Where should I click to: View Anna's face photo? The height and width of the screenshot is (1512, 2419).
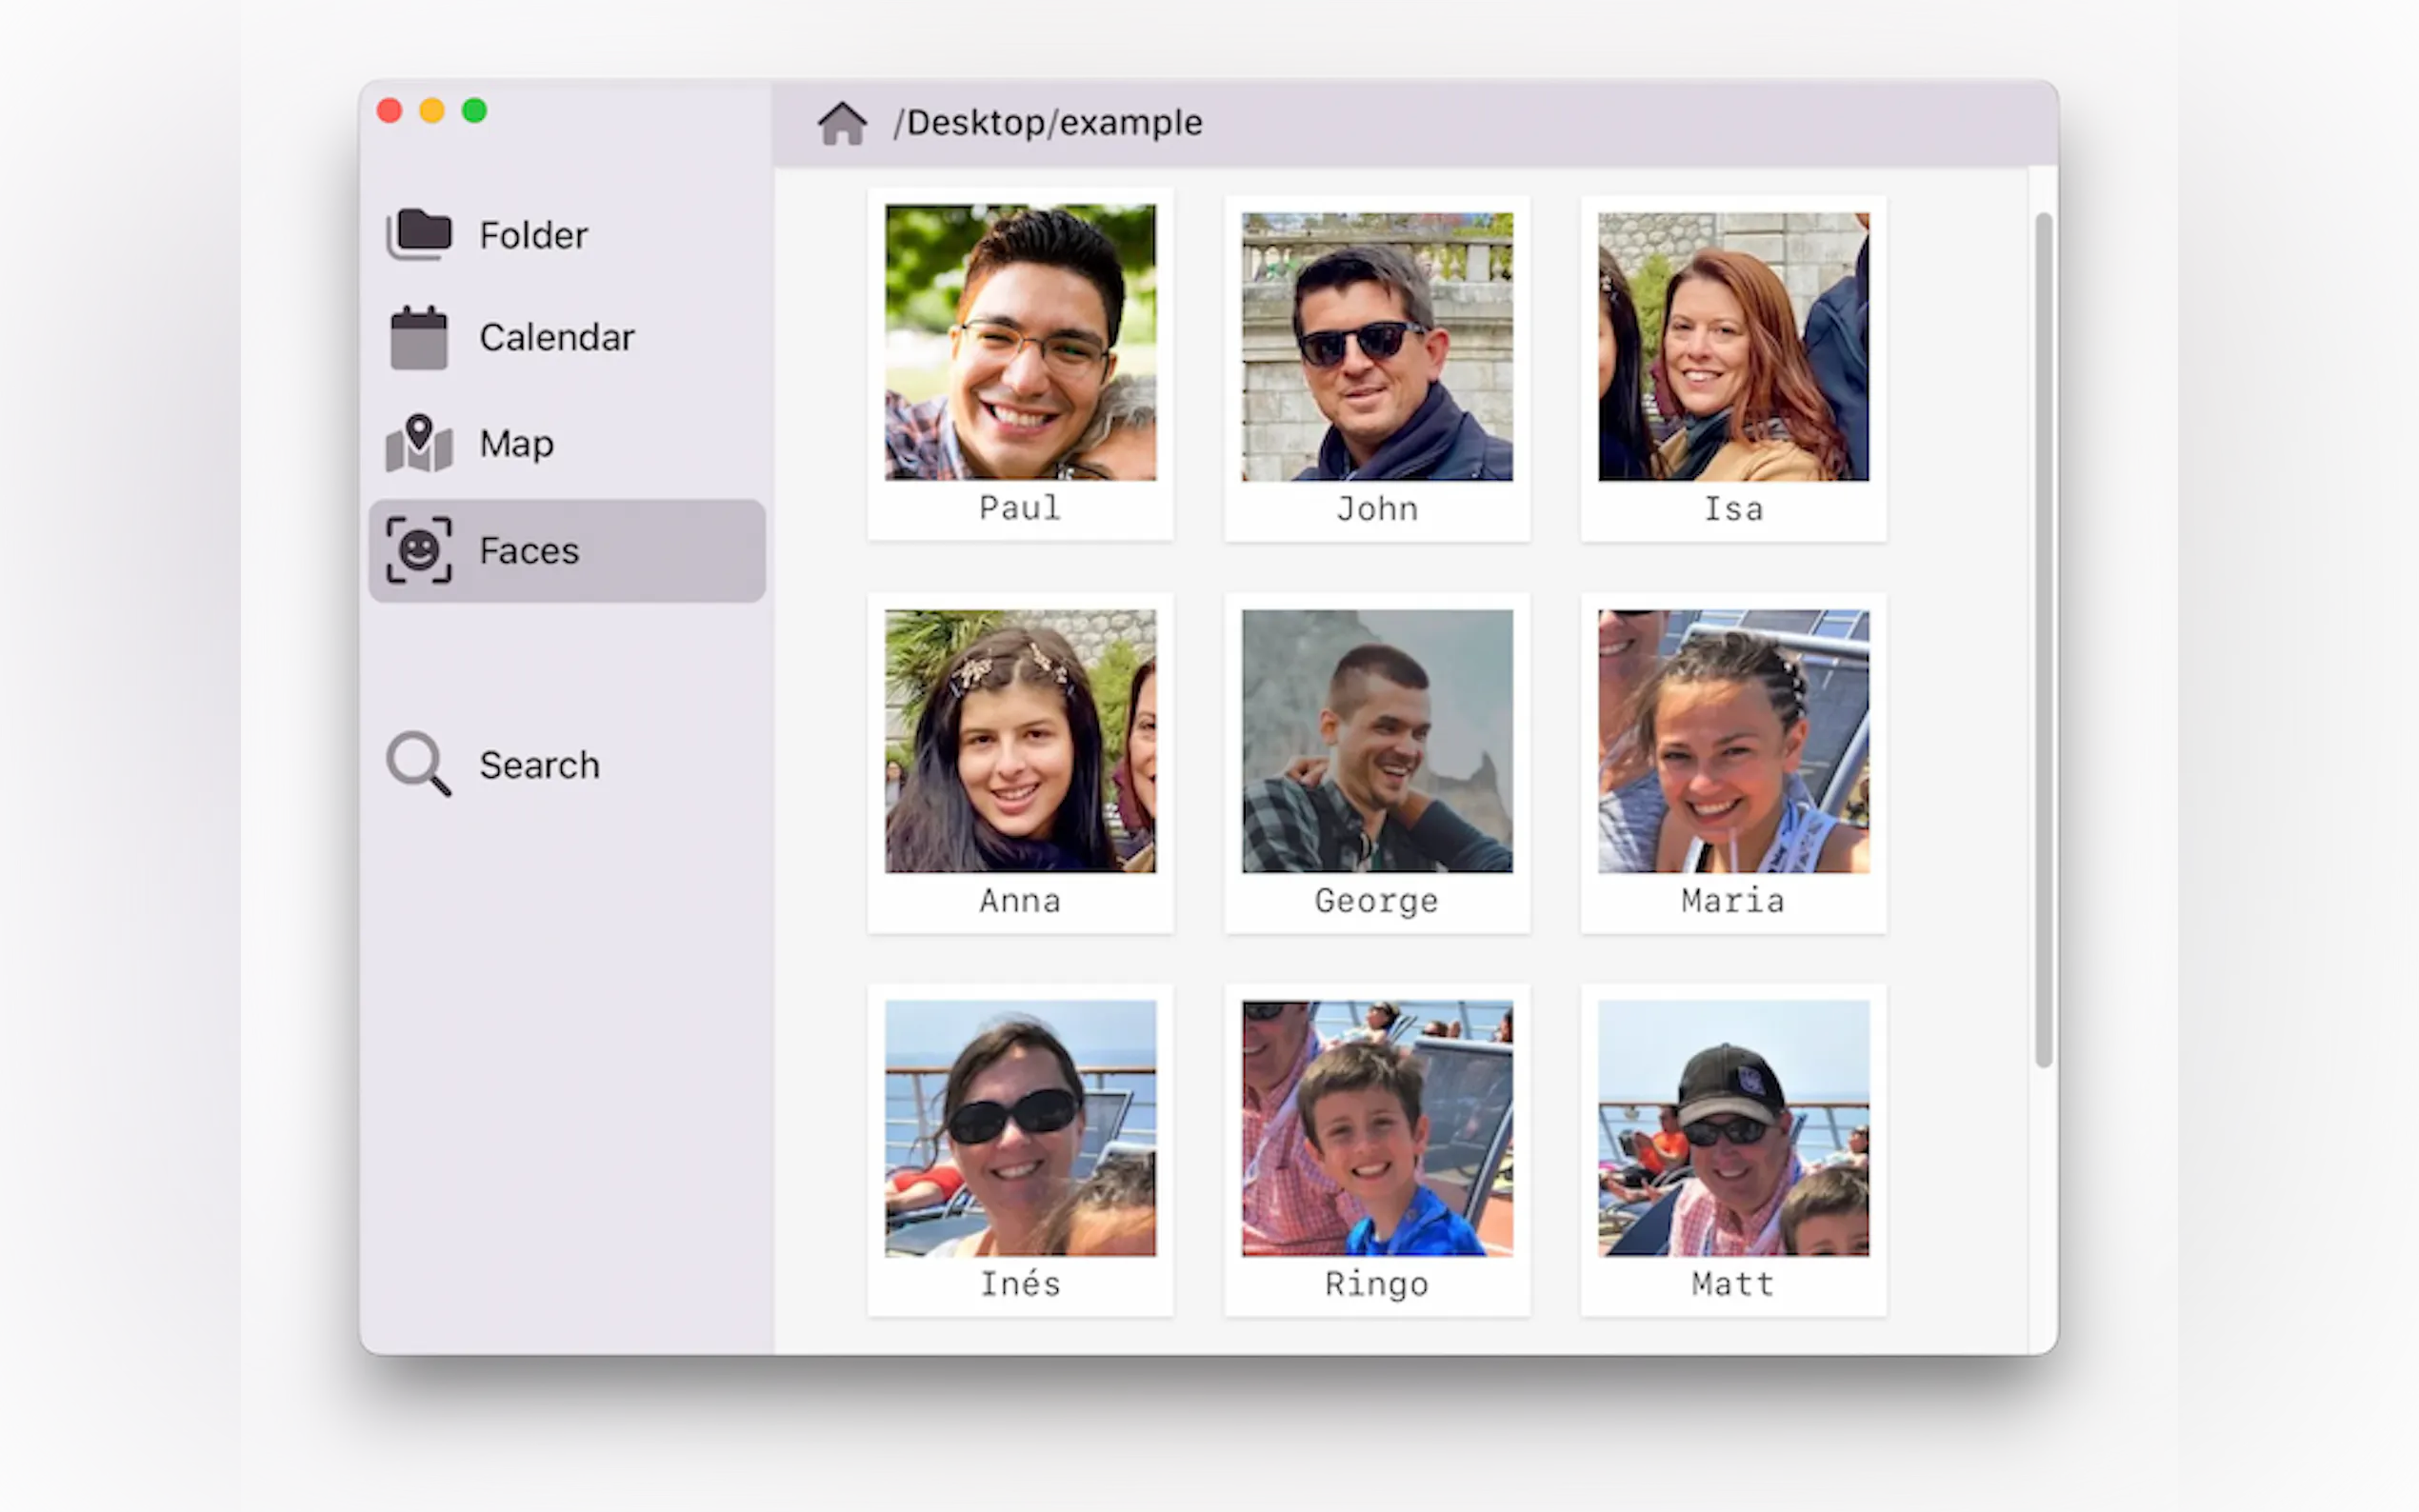tap(1020, 741)
